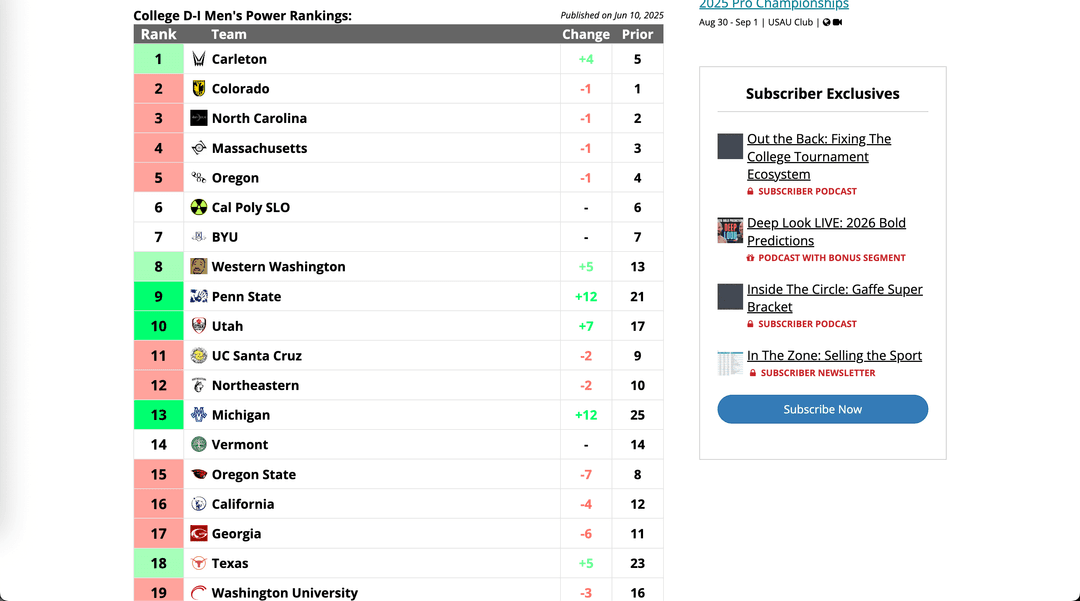This screenshot has height=601, width=1080.
Task: Click the Michigan logo icon
Action: [200, 414]
